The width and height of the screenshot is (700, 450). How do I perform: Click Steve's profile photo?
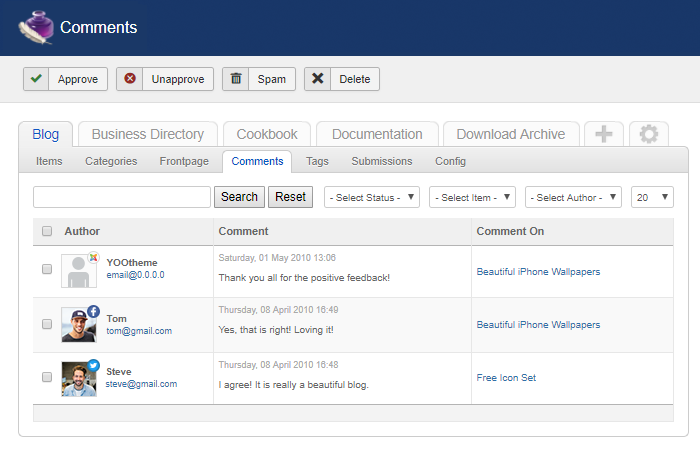[x=79, y=379]
